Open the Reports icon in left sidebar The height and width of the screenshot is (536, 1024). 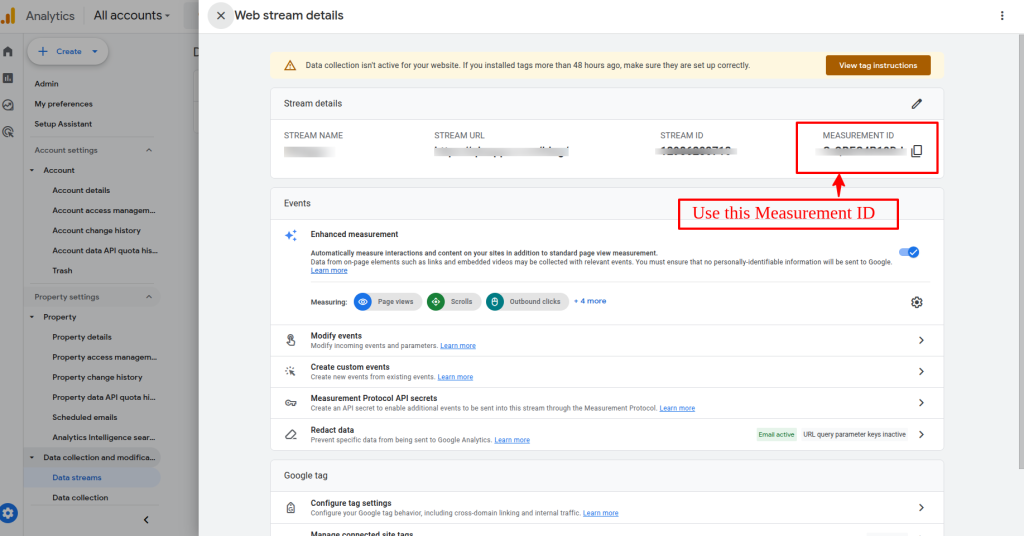pos(8,78)
